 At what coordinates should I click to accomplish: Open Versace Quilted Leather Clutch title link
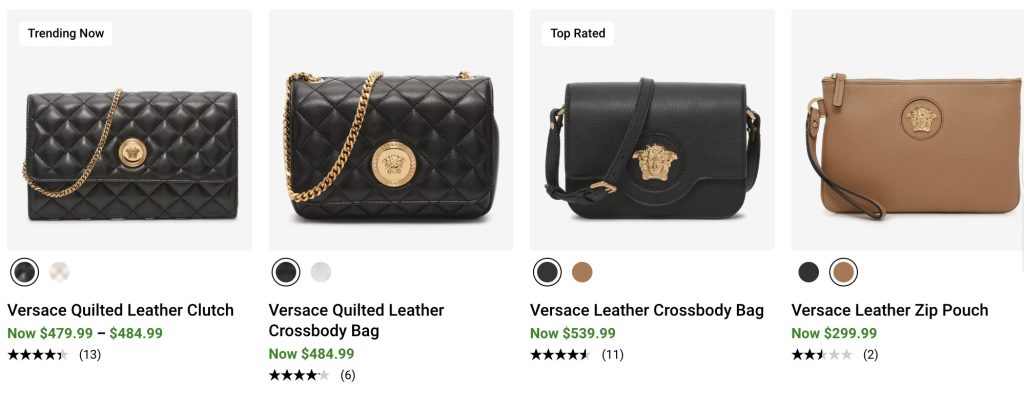click(120, 310)
